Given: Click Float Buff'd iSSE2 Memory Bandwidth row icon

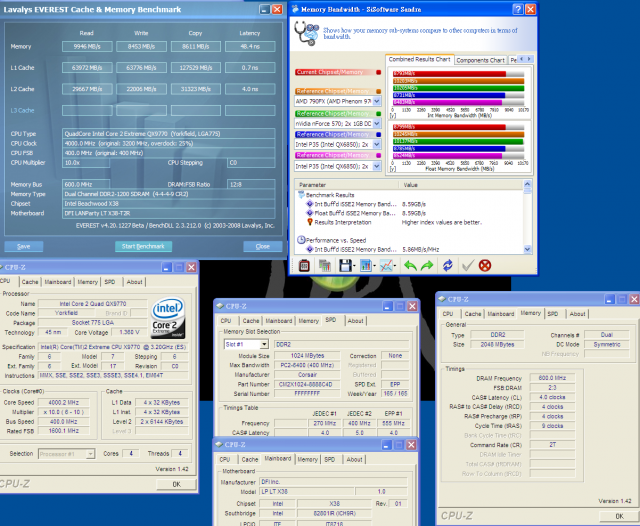Looking at the screenshot, I should coord(310,213).
